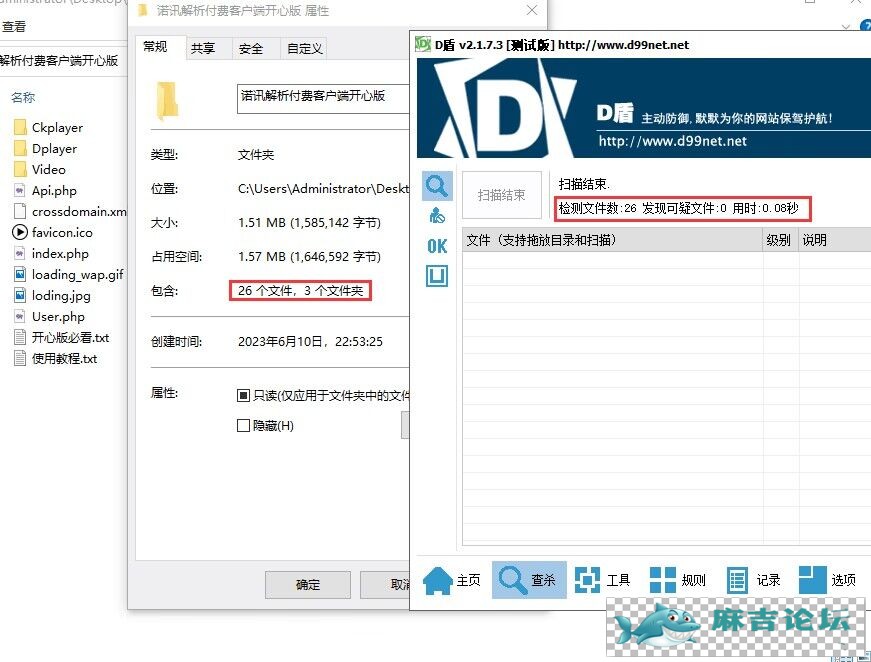871x662 pixels.
Task: Go to the 主页 tab in D盾
Action: [452, 580]
